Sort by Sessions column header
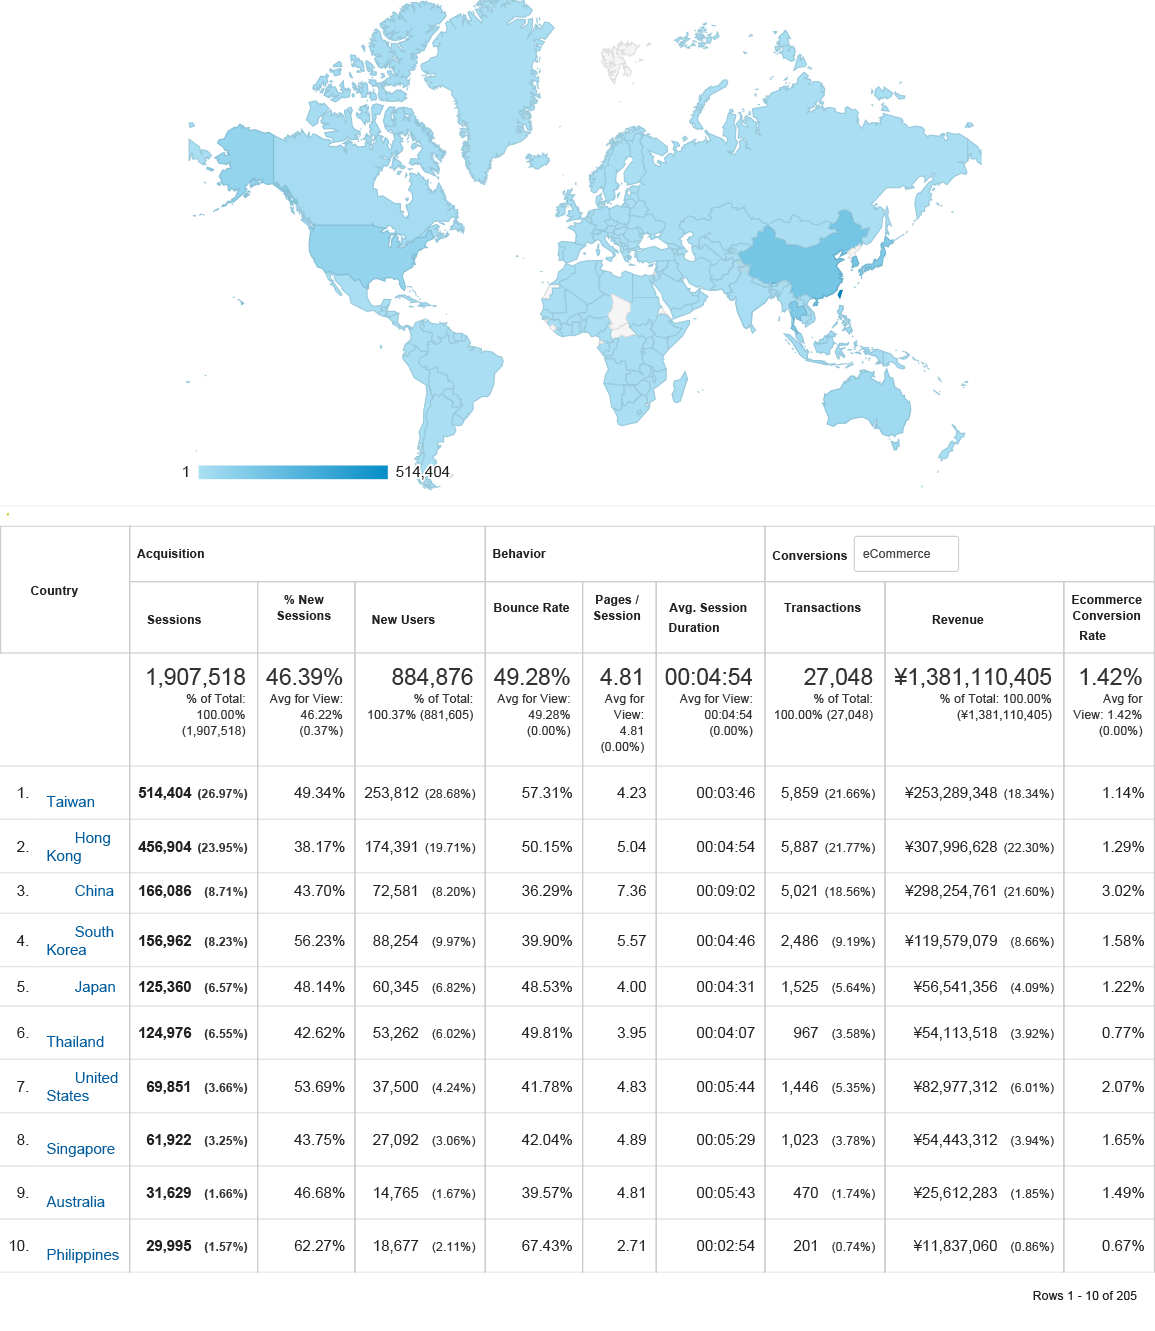Screen dimensions: 1155x1331 coord(174,620)
